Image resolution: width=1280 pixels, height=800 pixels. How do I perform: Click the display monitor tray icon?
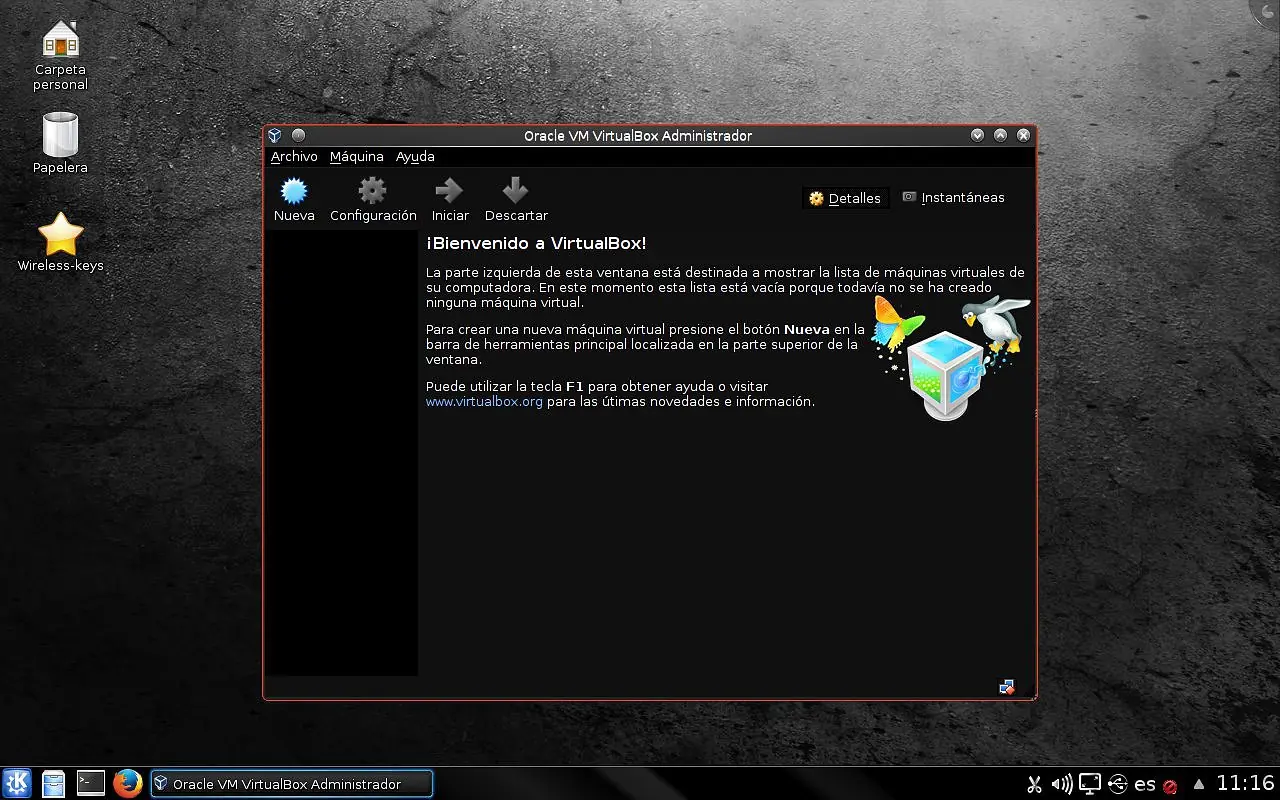(x=1090, y=784)
